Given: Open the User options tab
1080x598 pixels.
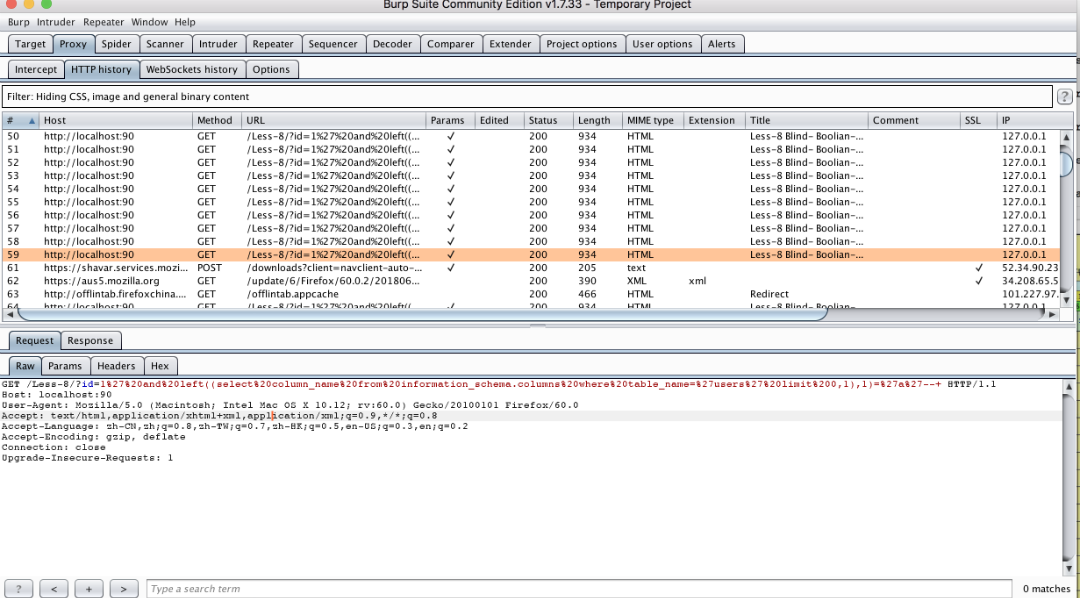Looking at the screenshot, I should 663,44.
